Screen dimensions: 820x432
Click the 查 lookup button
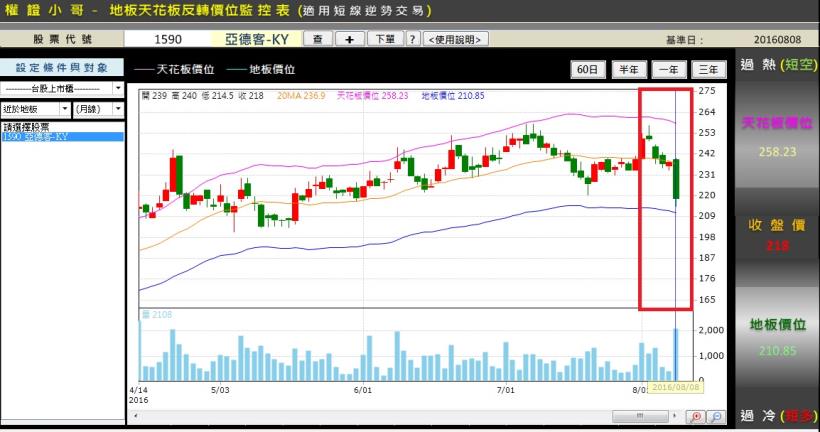[317, 39]
